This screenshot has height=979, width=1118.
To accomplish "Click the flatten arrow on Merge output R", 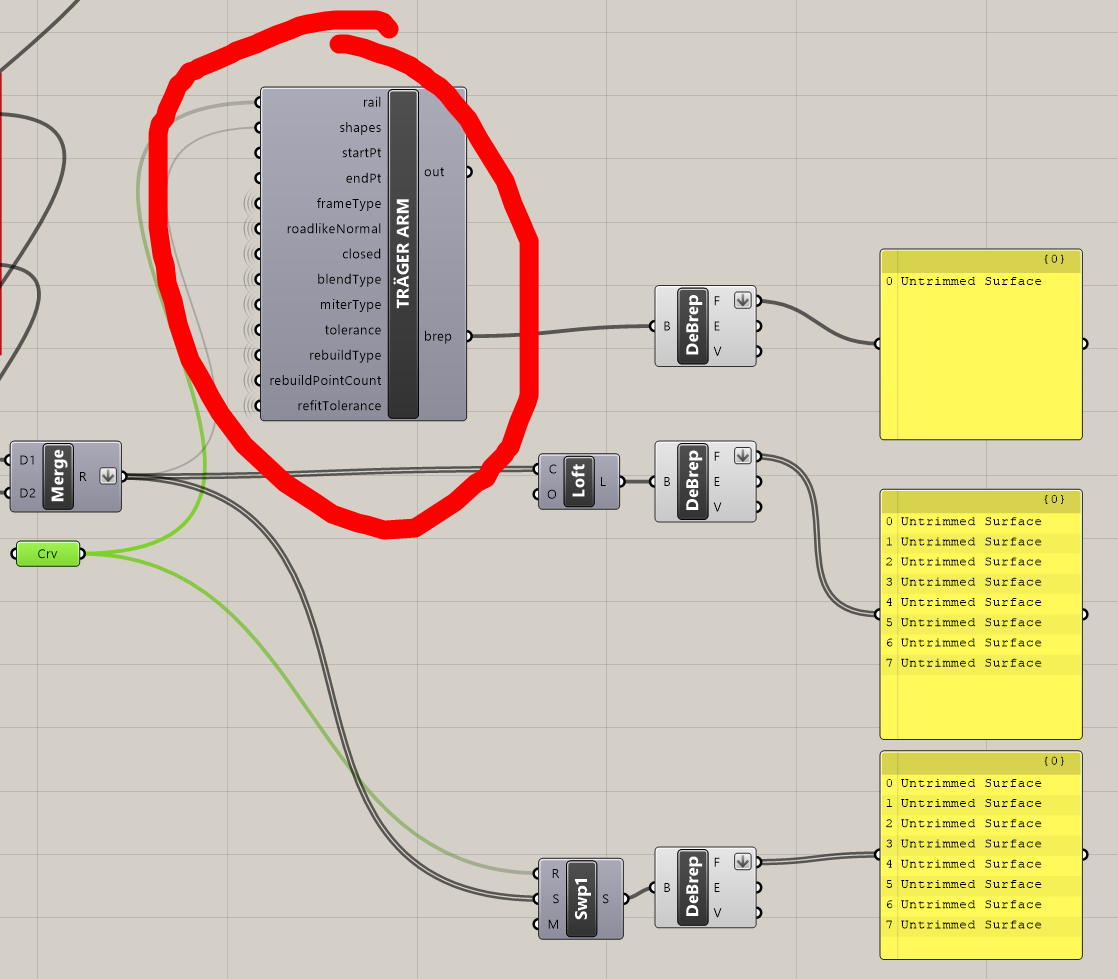I will (x=108, y=476).
